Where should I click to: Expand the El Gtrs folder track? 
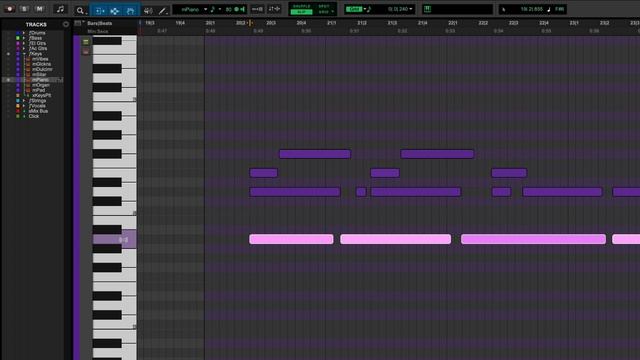click(24, 43)
